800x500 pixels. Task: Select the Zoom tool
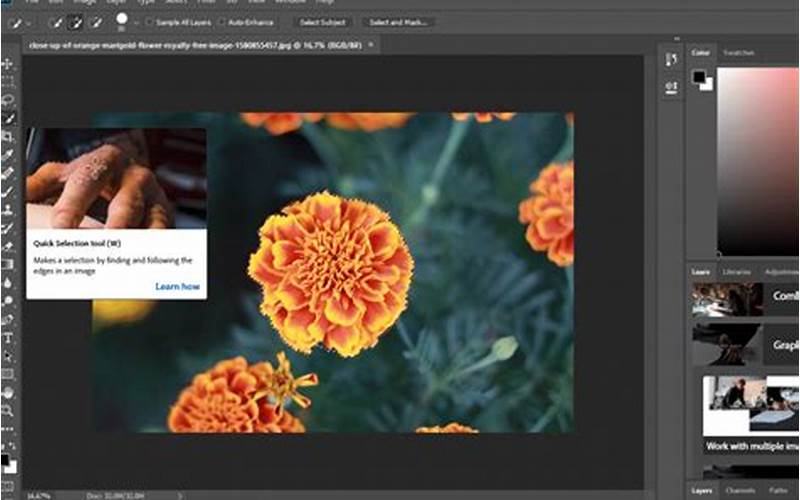pos(8,411)
